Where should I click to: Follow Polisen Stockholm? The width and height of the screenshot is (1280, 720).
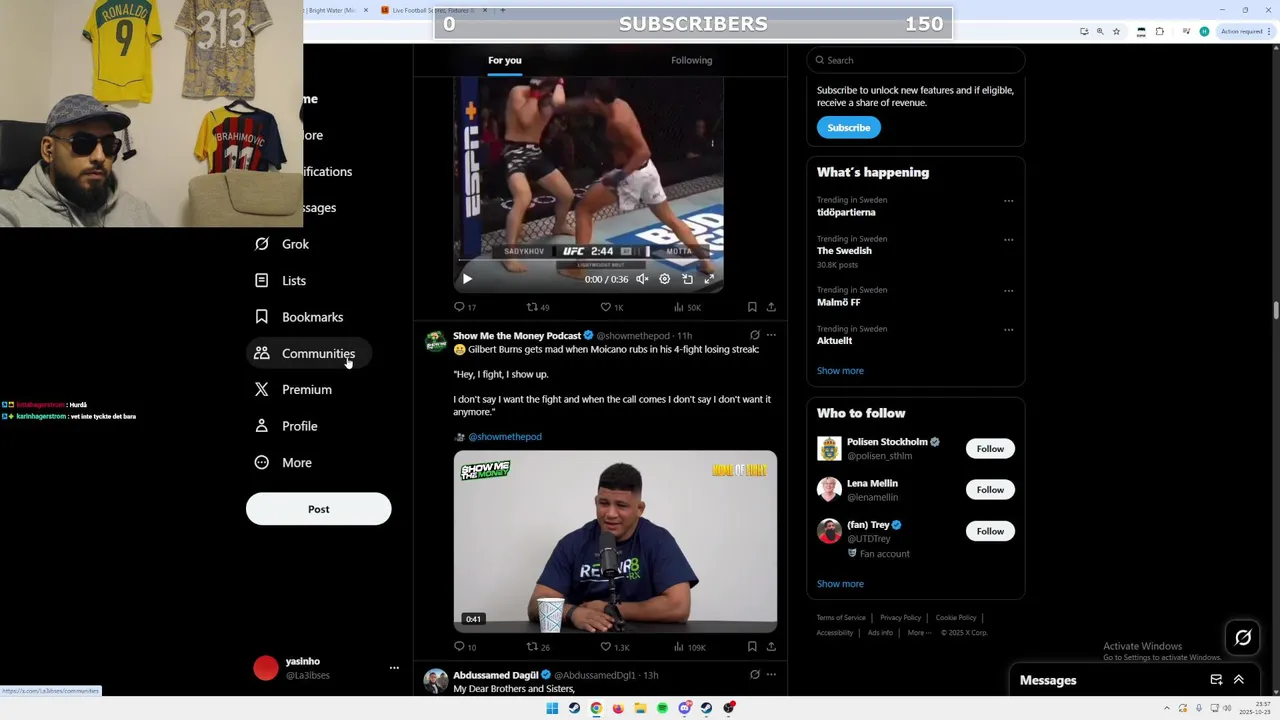point(990,449)
